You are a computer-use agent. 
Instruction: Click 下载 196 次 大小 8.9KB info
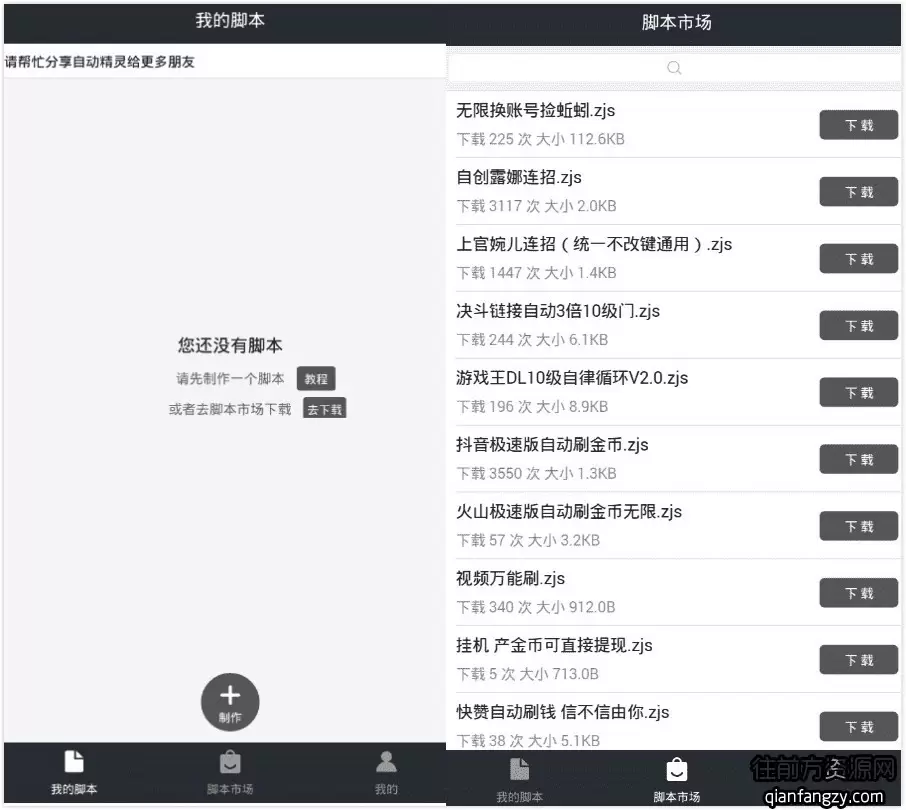(532, 407)
